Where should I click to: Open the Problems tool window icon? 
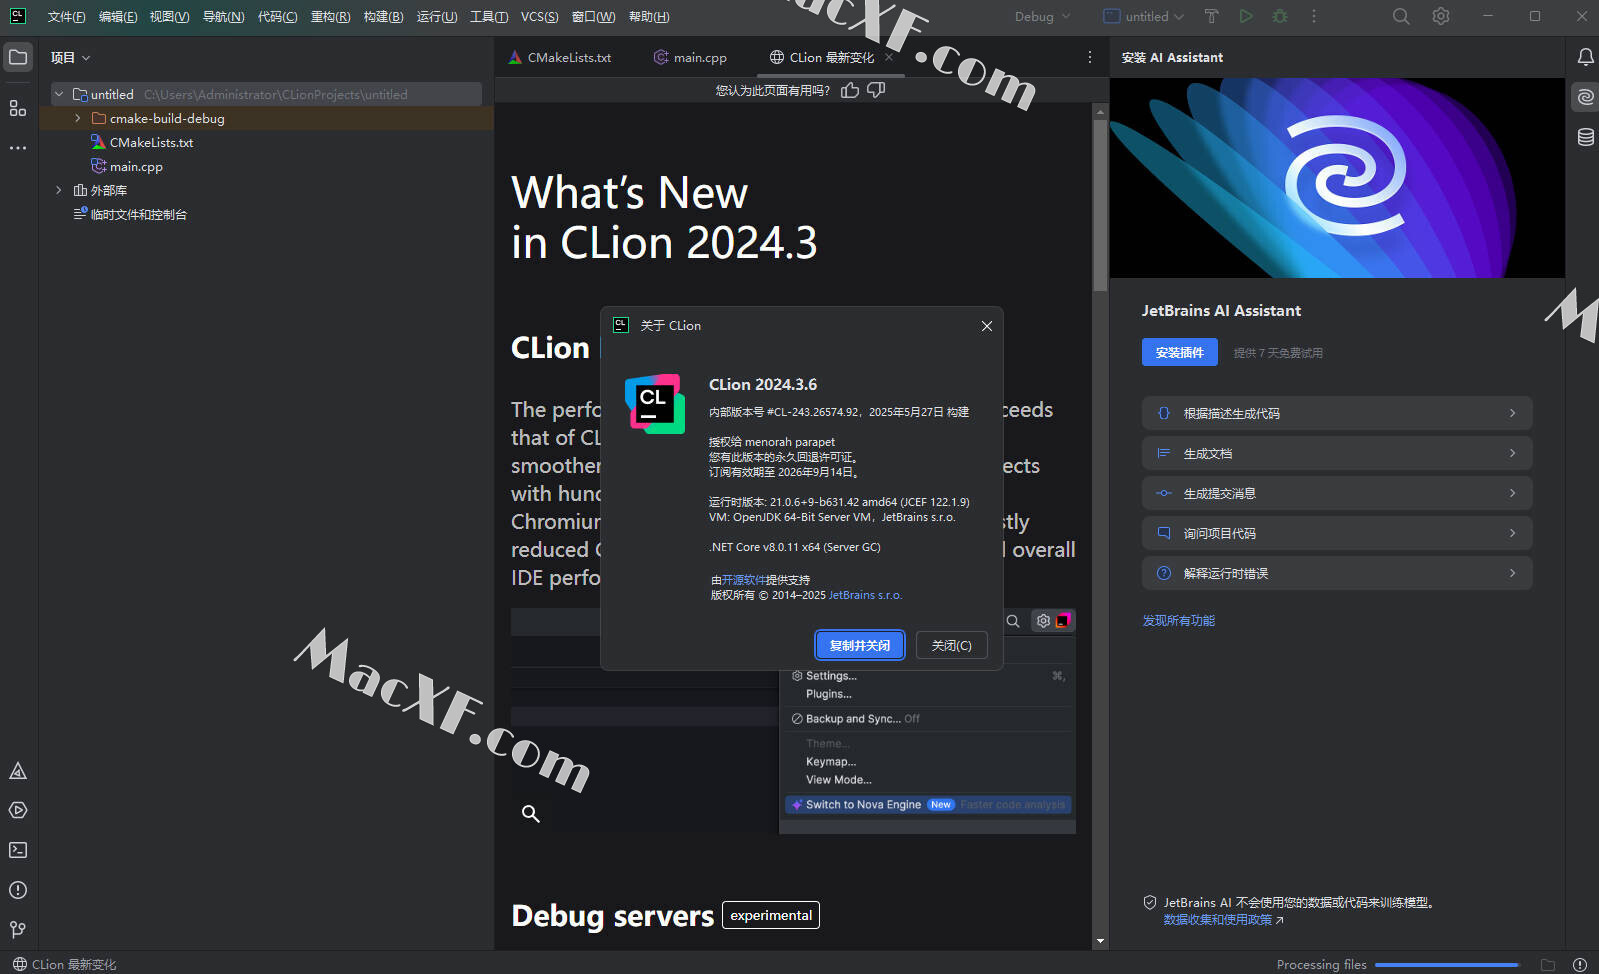click(x=18, y=890)
